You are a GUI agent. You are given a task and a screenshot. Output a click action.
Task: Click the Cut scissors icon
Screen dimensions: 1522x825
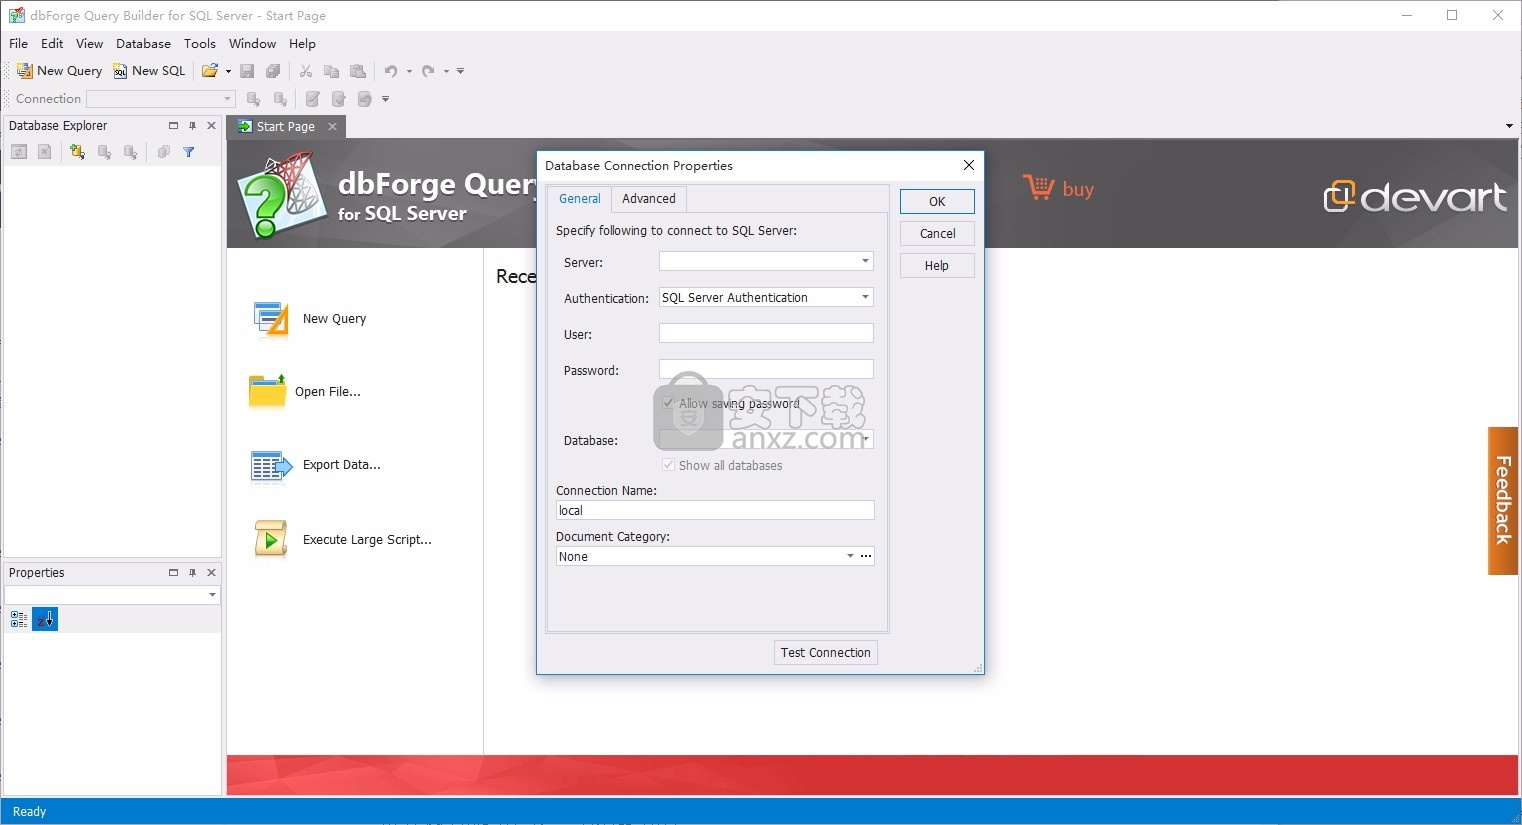point(306,71)
